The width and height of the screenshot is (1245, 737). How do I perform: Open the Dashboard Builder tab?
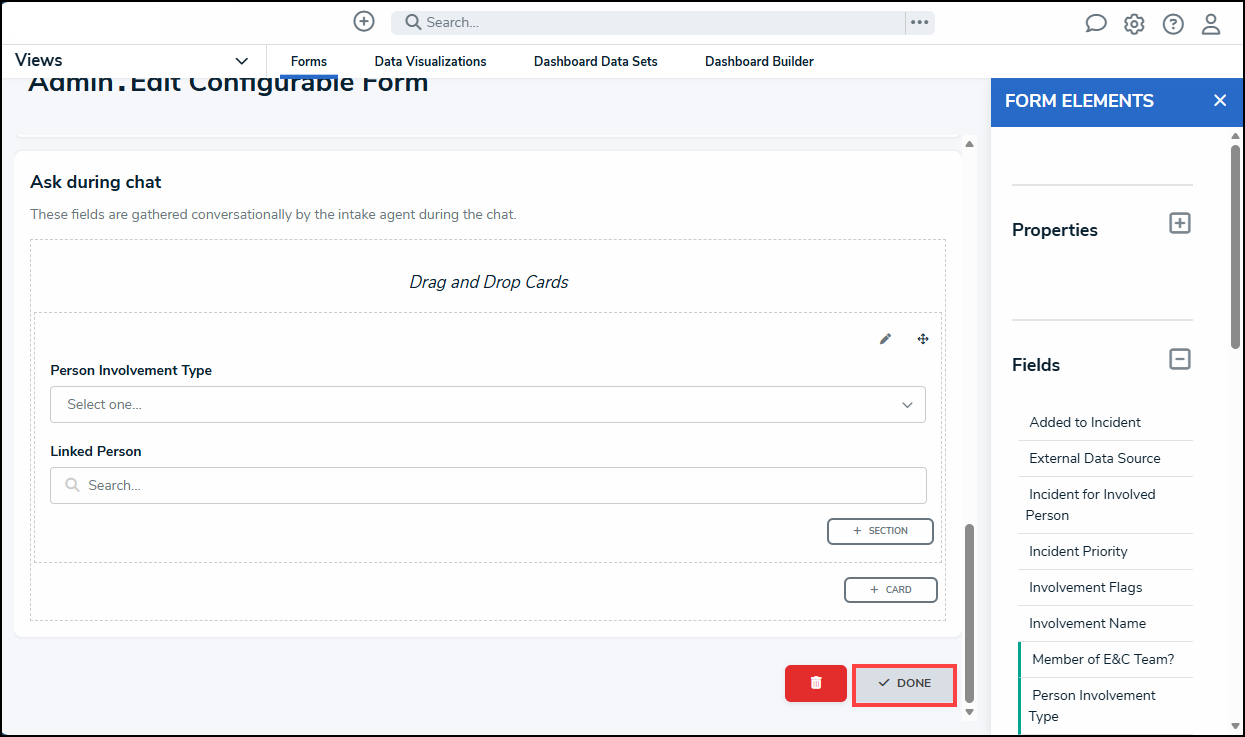759,62
